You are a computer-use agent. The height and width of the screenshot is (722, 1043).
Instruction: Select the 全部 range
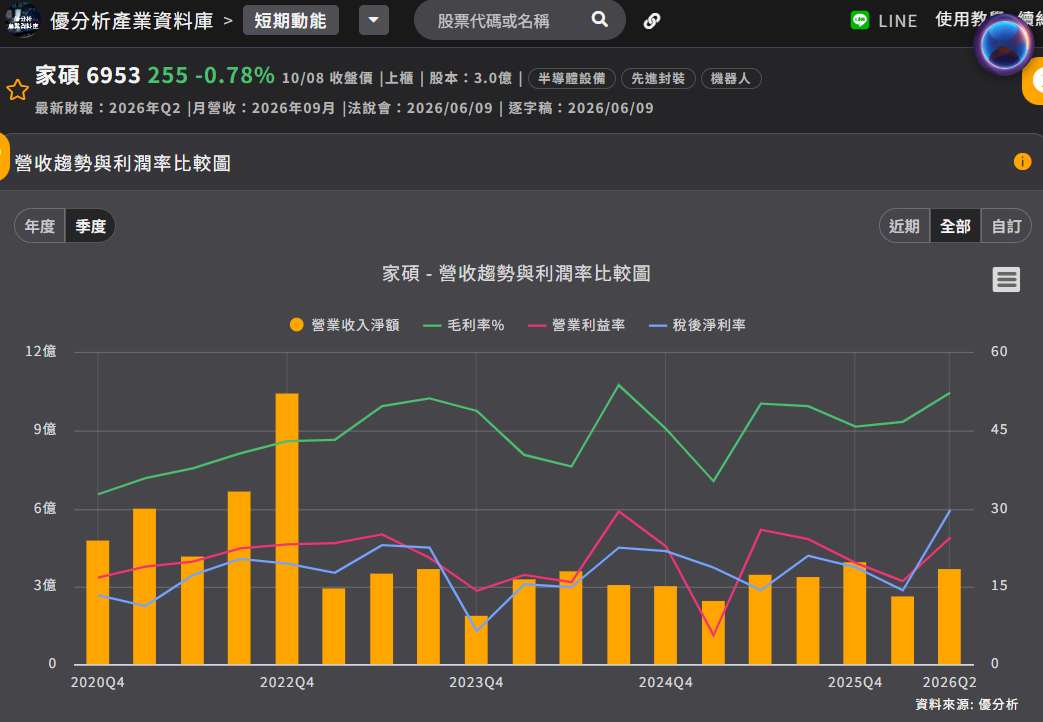tap(955, 226)
